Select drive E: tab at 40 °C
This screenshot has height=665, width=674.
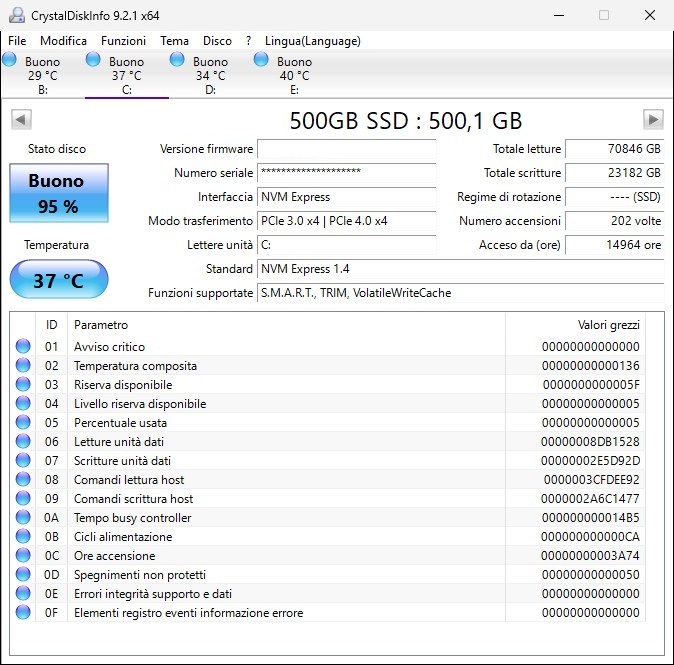[294, 74]
